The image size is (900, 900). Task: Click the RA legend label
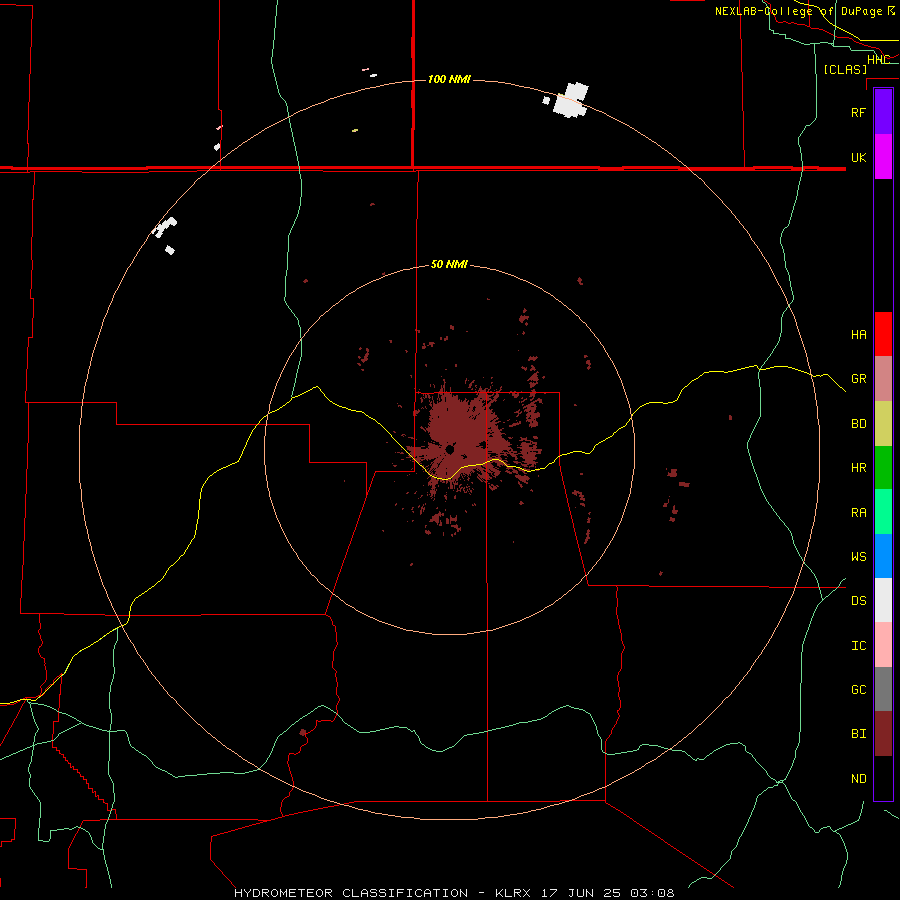(858, 513)
